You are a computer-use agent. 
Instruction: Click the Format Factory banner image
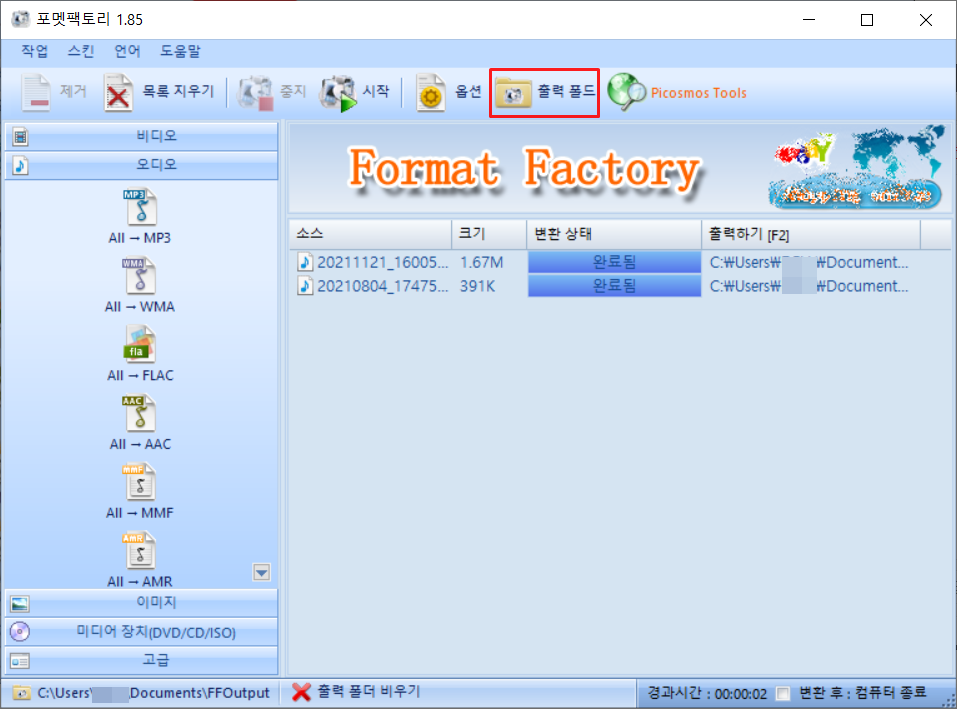[619, 168]
